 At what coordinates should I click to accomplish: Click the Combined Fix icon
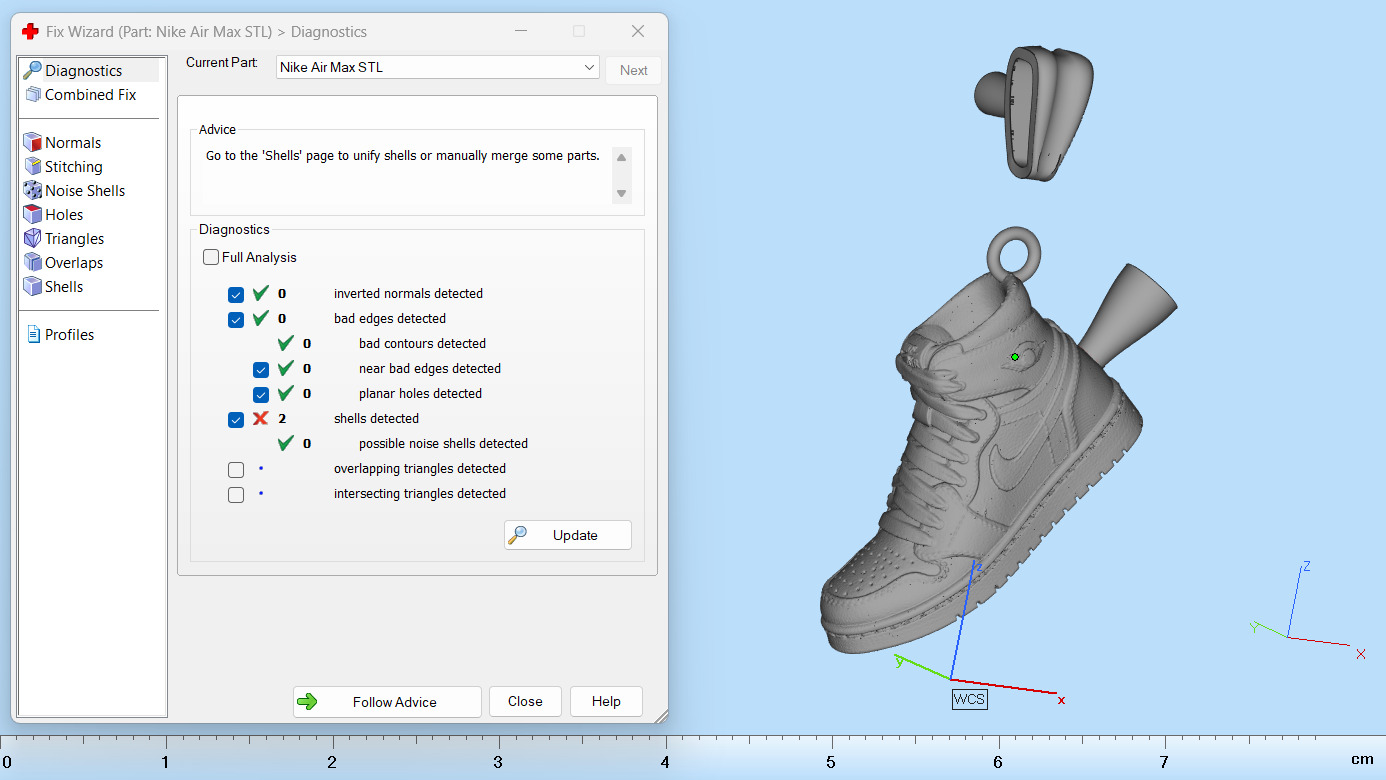coord(32,94)
